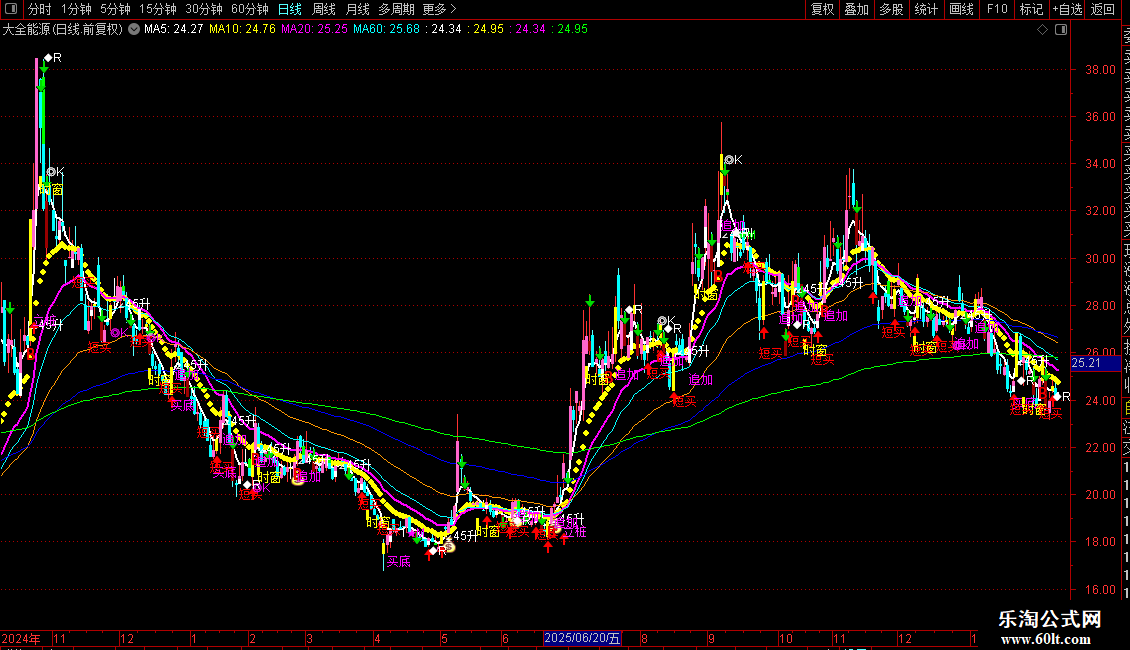
Task: Click the 叠加 overlay button
Action: (856, 10)
